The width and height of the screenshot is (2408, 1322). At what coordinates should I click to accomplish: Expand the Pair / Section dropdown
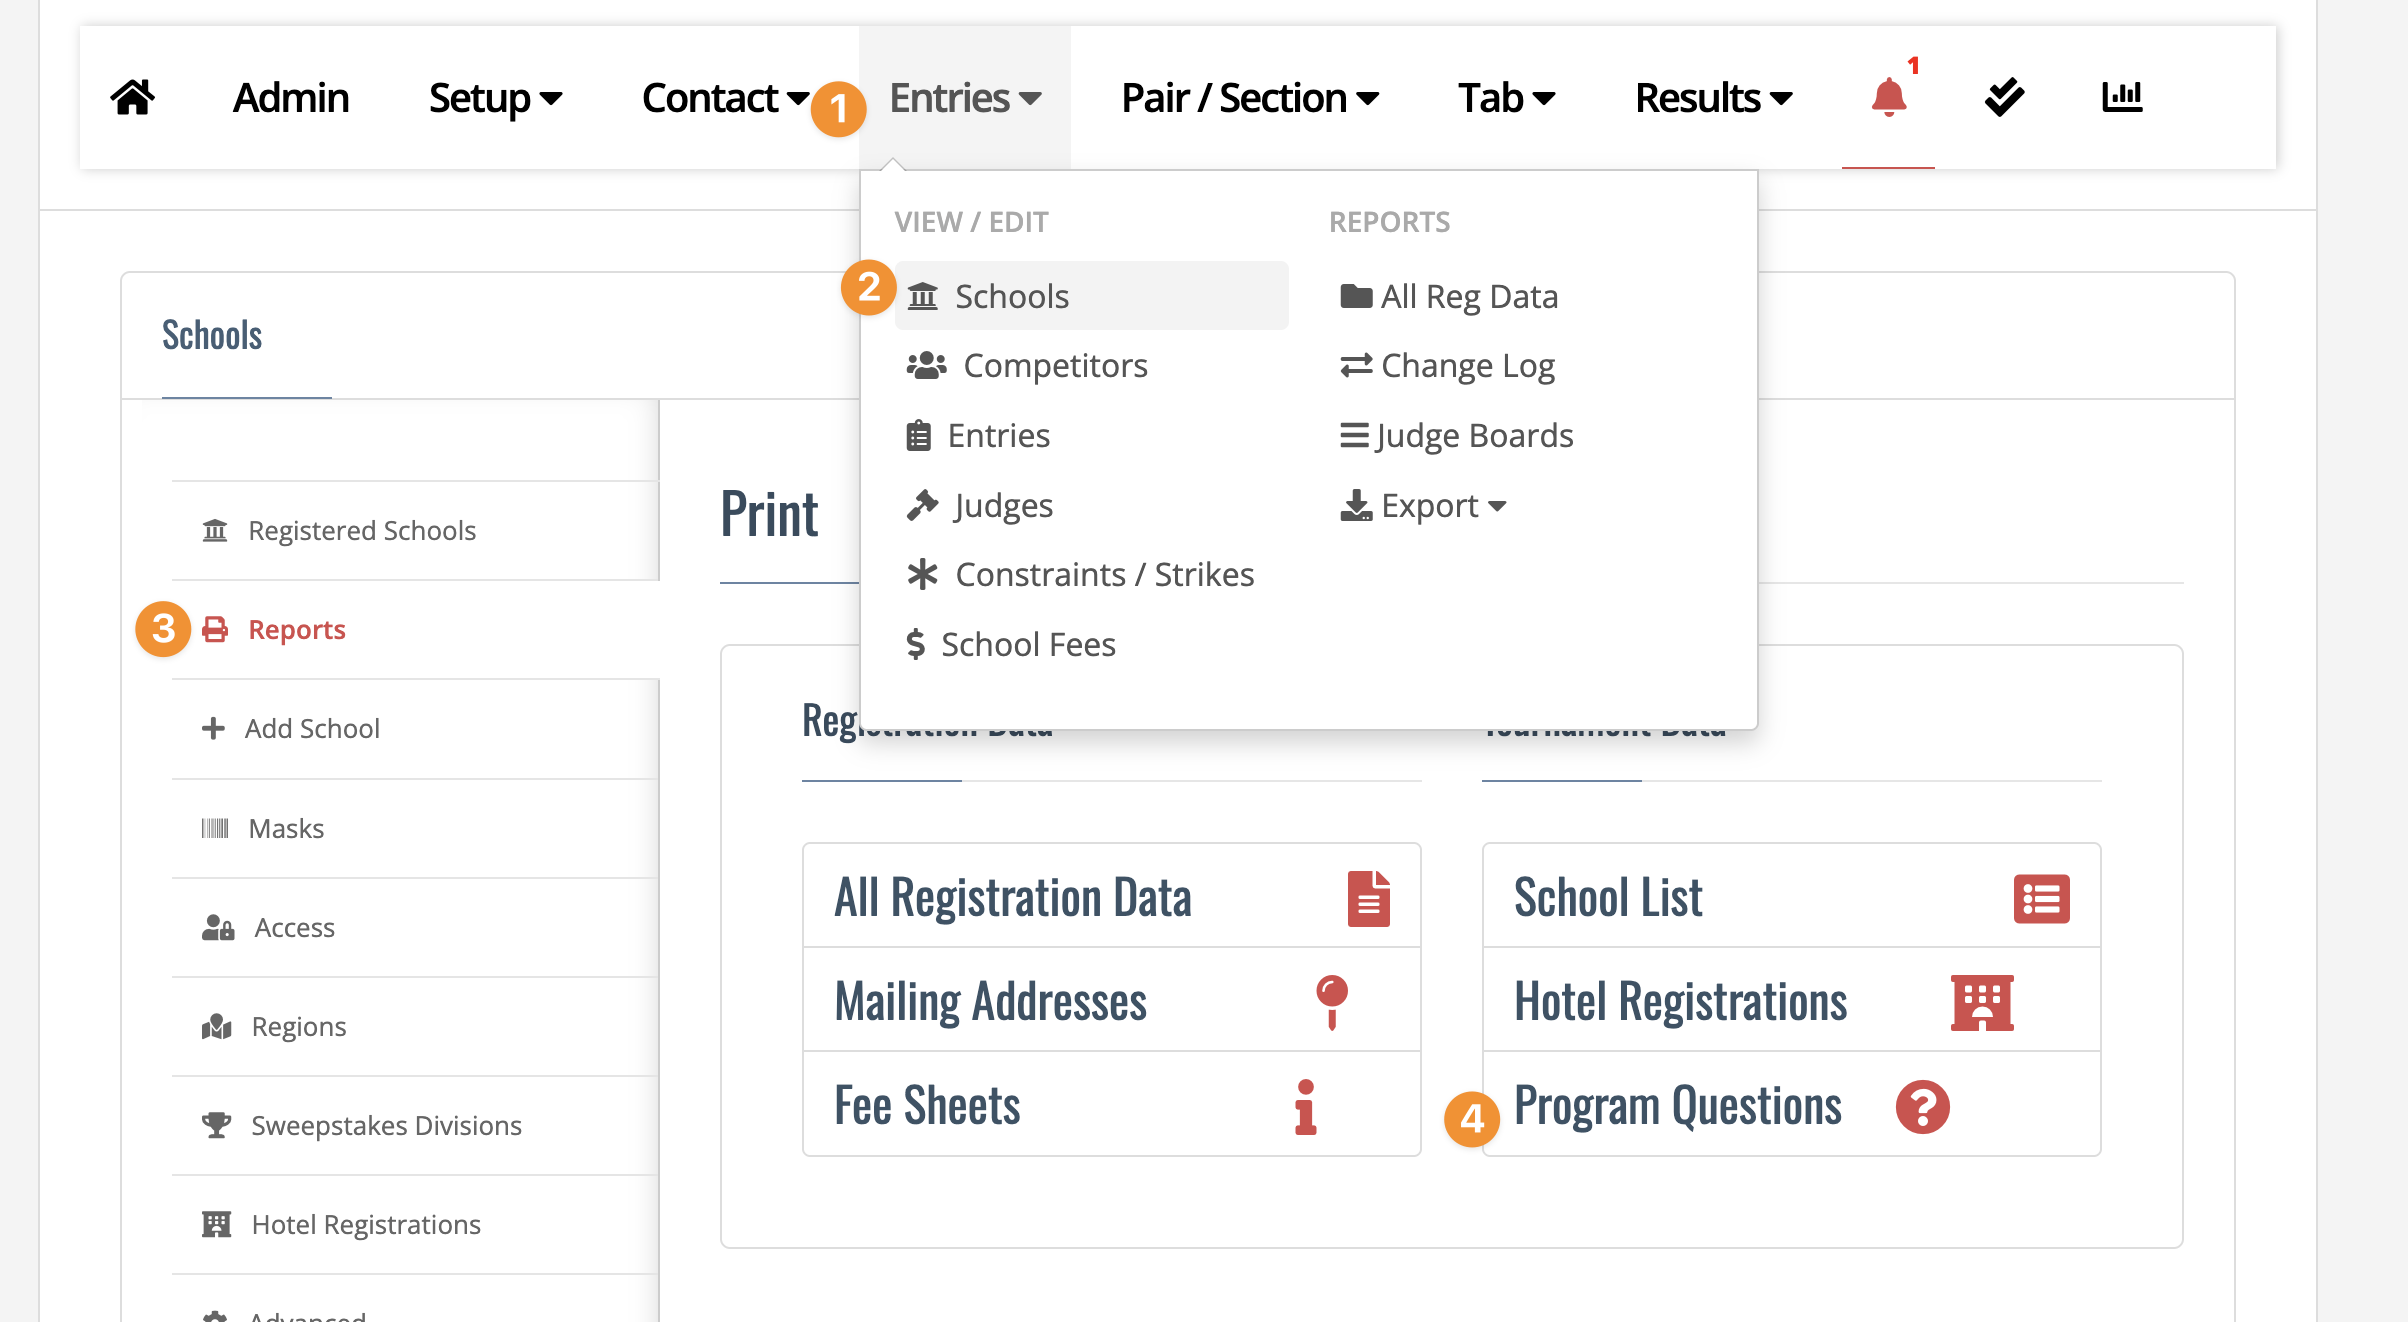pos(1250,98)
